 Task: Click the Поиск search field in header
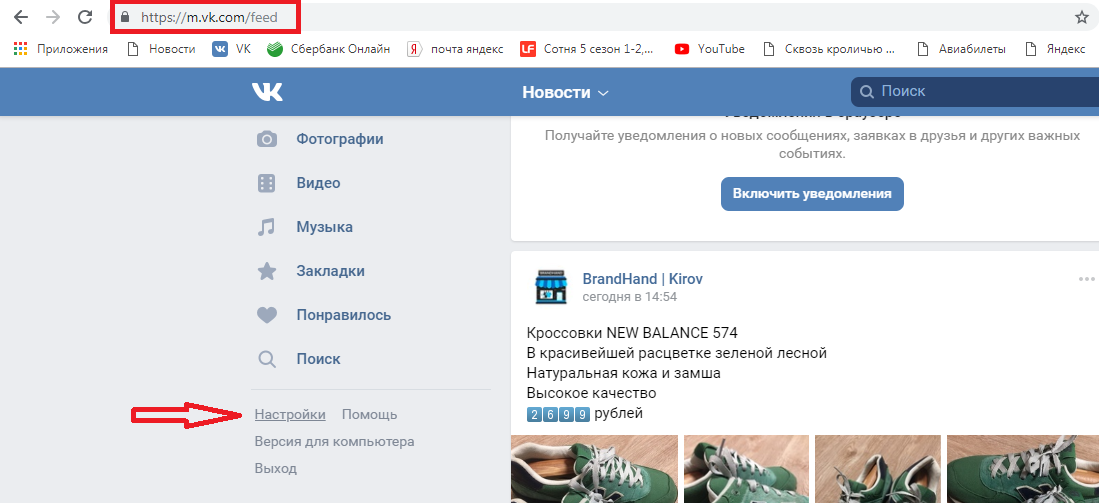pyautogui.click(x=975, y=92)
